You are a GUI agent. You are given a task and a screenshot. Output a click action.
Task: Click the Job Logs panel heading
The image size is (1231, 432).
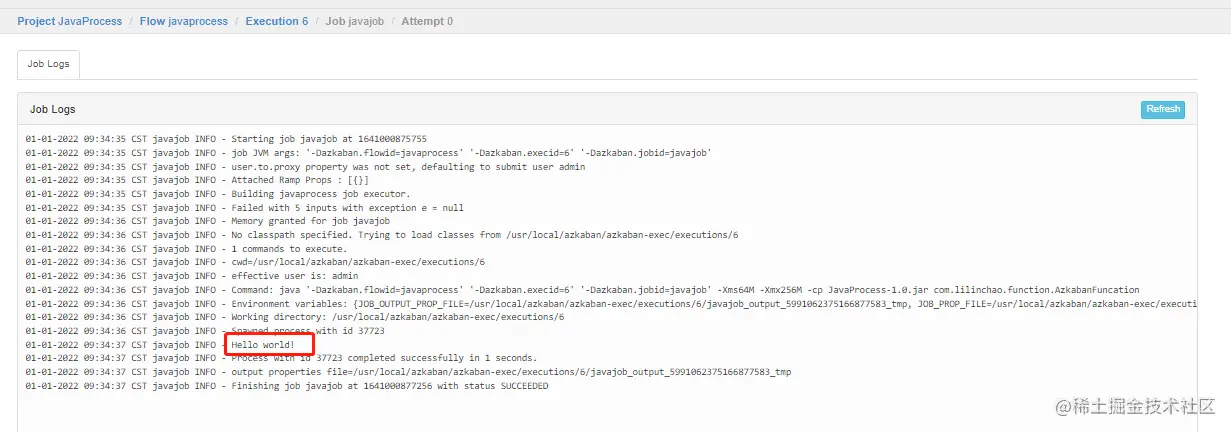tap(52, 109)
